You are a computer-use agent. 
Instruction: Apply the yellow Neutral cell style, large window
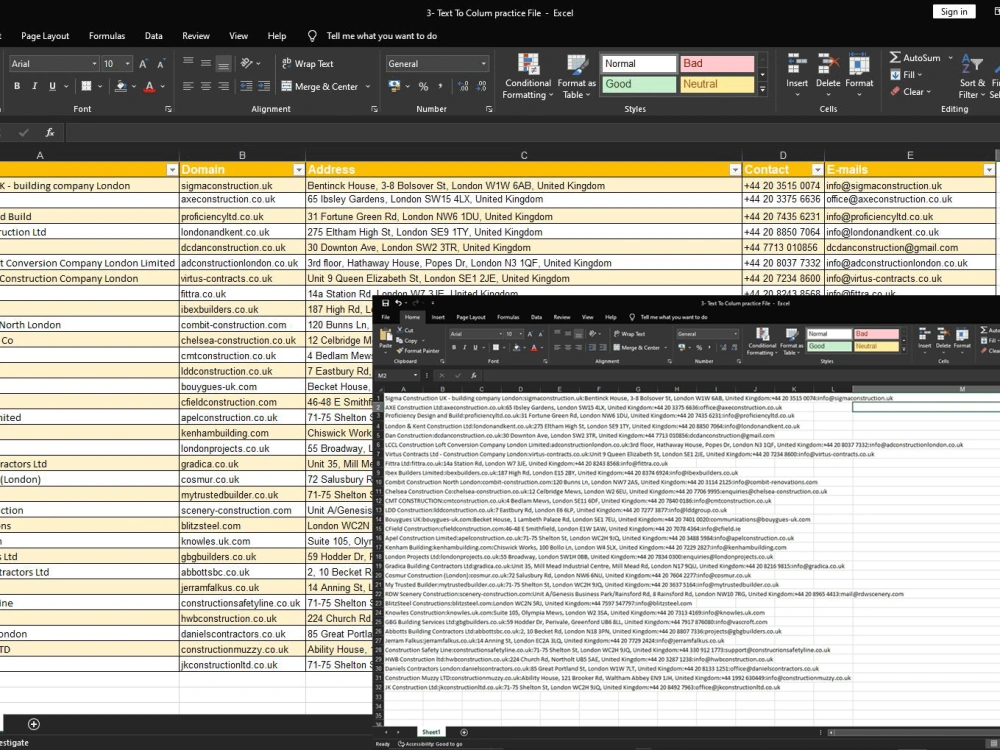[717, 84]
